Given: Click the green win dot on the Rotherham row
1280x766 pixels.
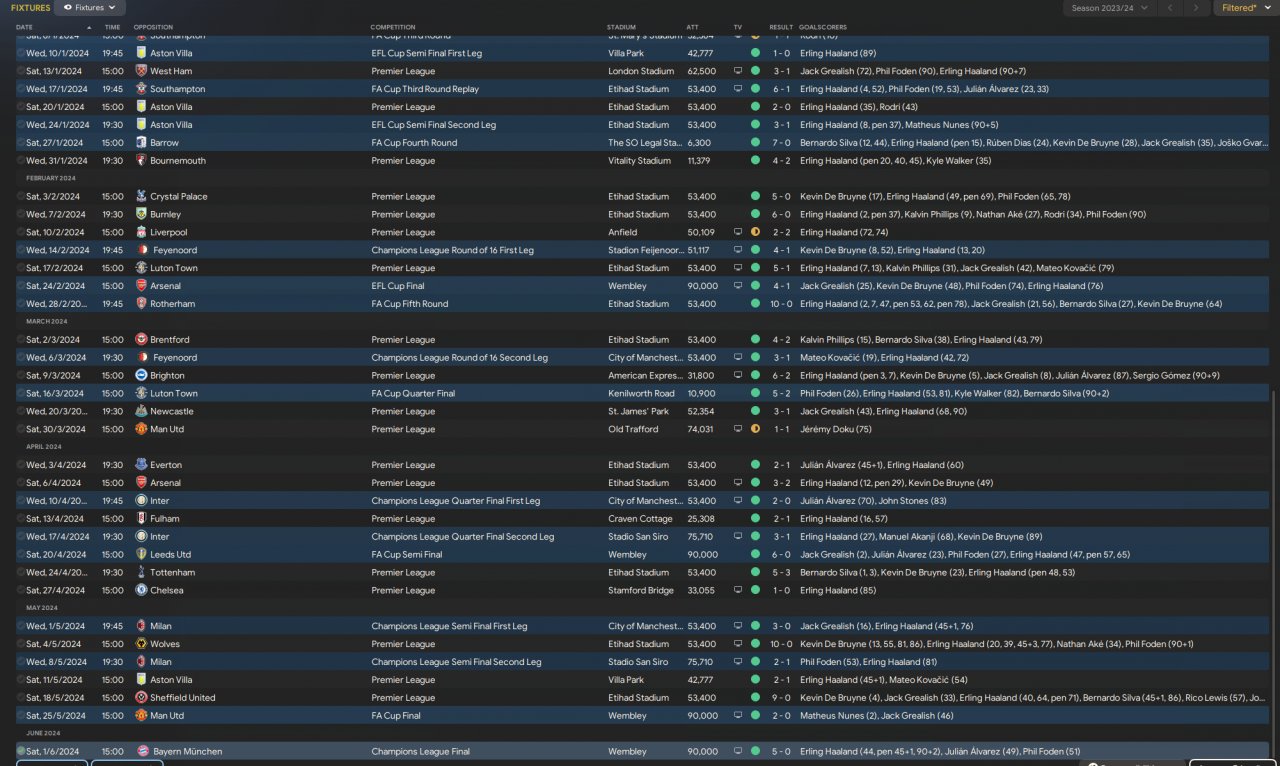Looking at the screenshot, I should (x=755, y=304).
